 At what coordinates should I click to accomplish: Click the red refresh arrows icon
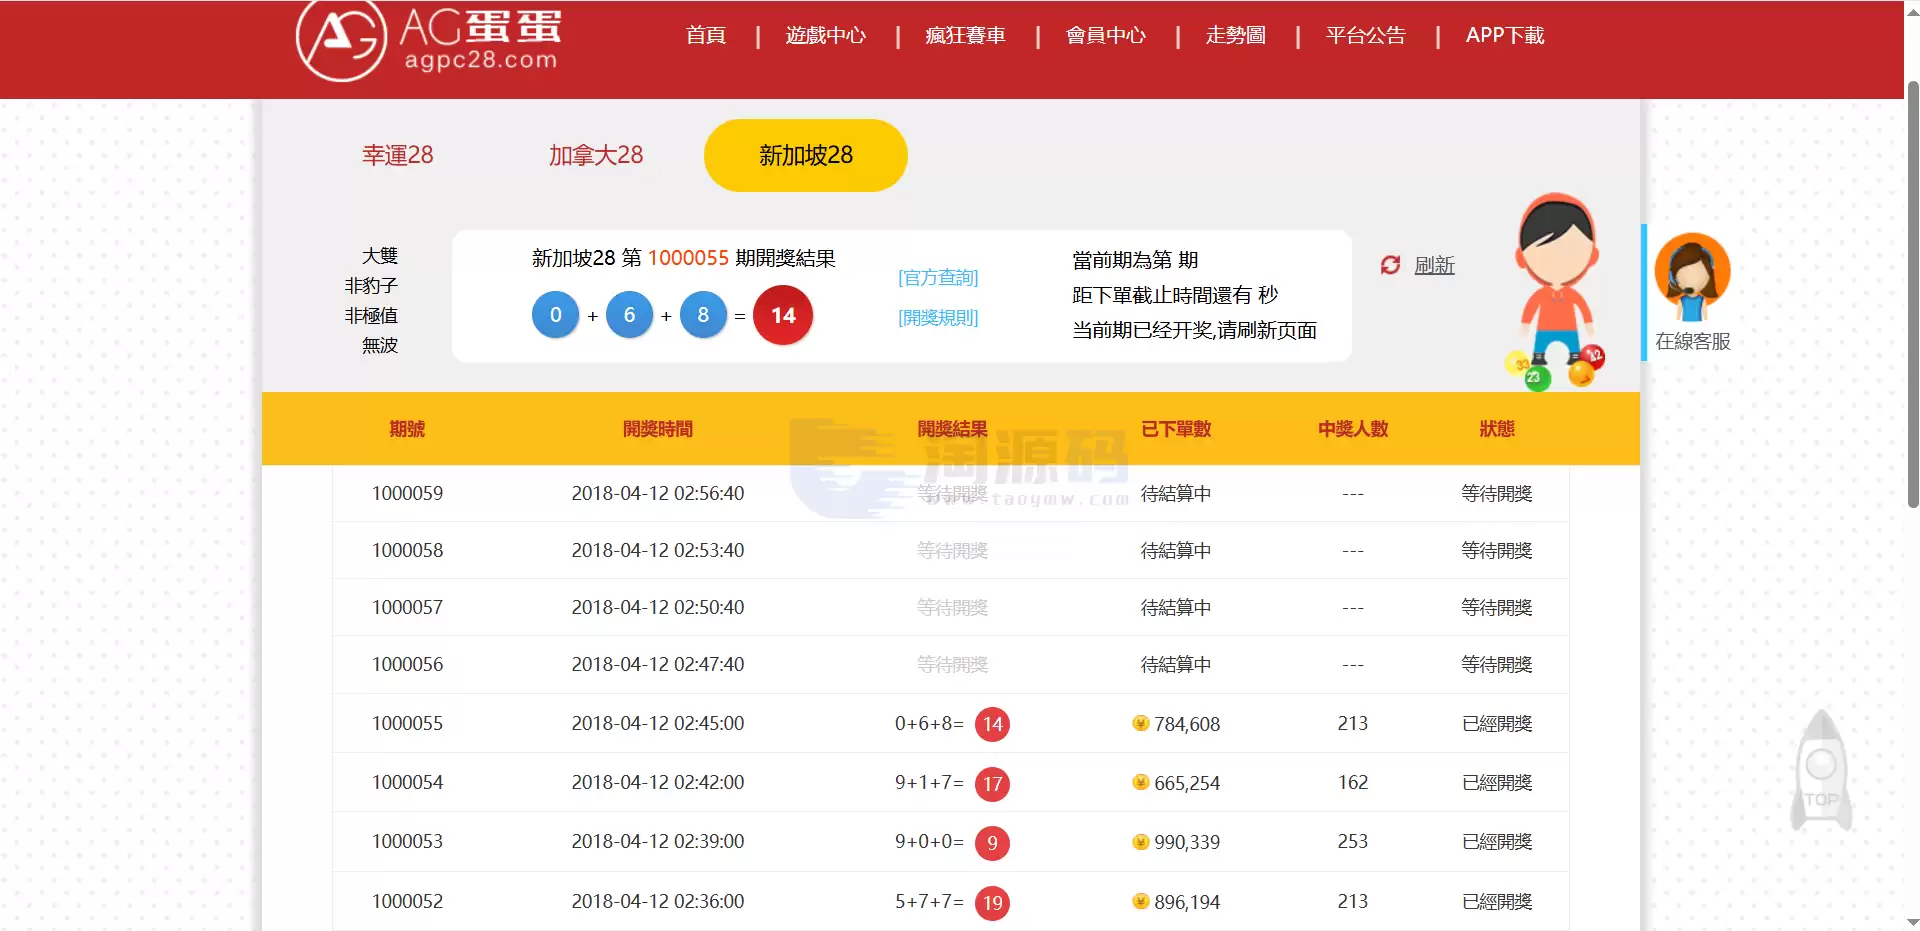coord(1390,265)
